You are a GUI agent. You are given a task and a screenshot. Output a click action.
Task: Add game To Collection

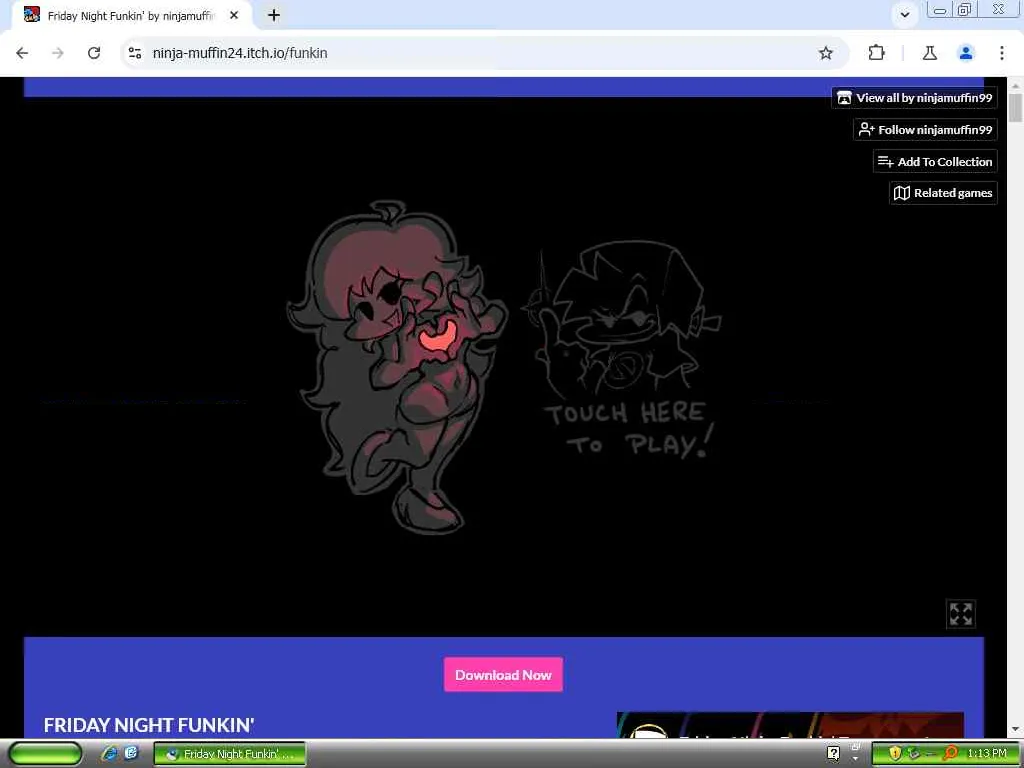pyautogui.click(x=935, y=161)
